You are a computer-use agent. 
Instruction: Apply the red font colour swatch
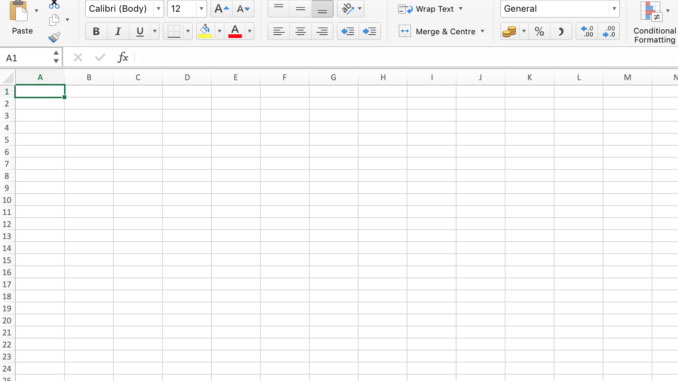coord(235,31)
